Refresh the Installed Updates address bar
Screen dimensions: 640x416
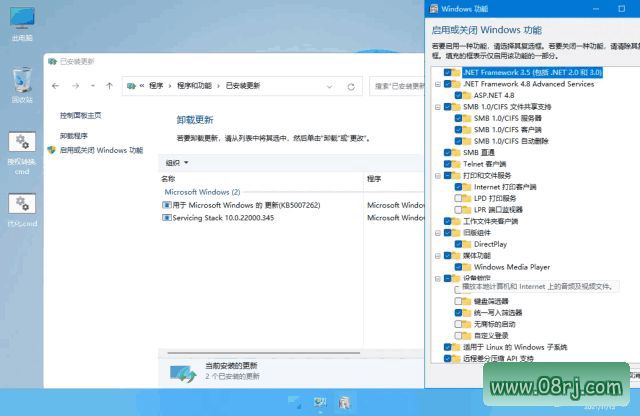pos(351,87)
